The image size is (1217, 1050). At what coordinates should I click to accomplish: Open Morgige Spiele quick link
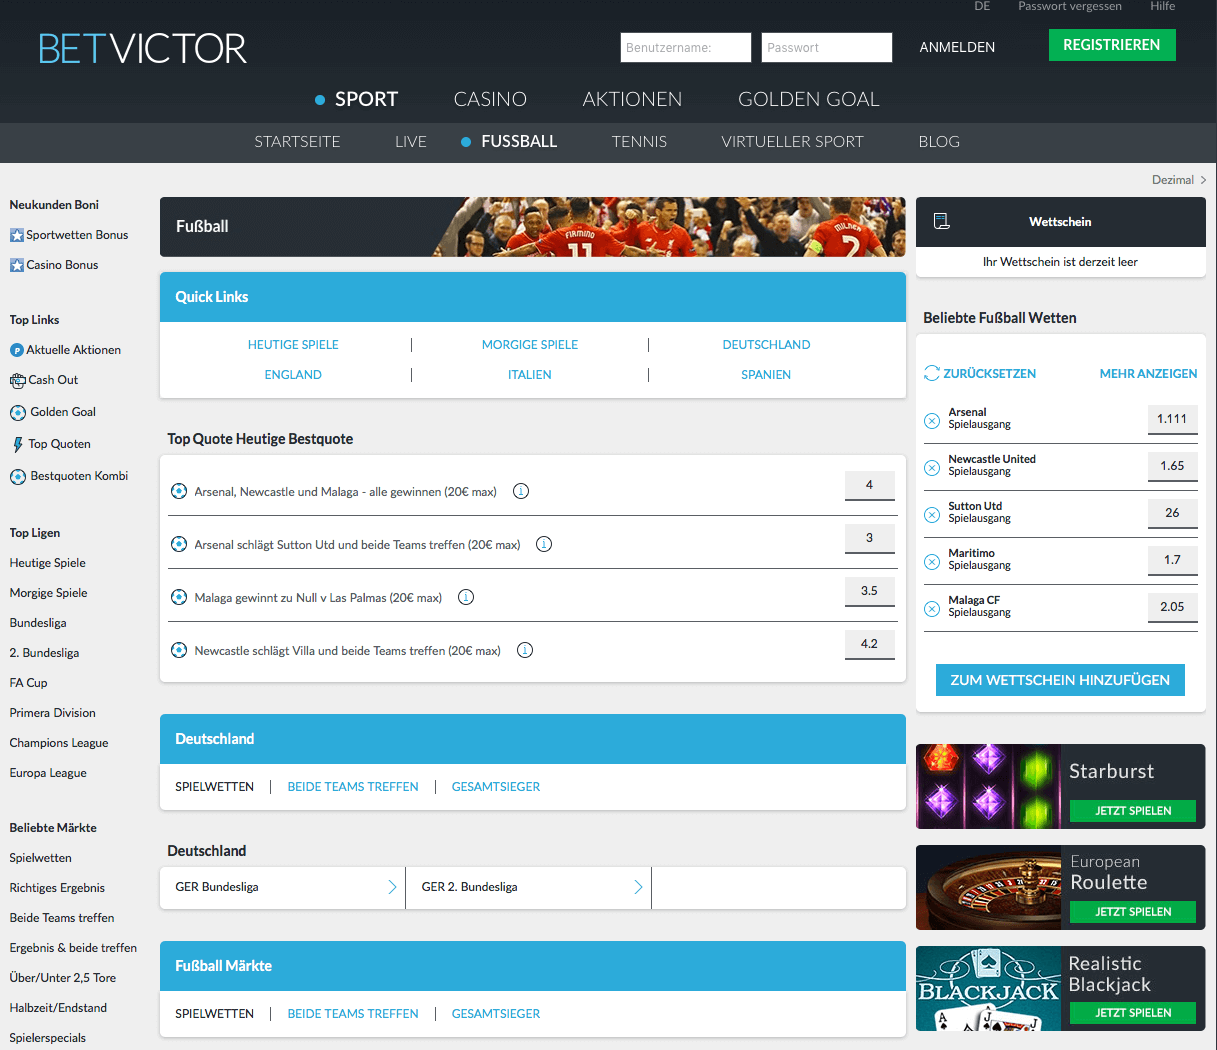530,345
